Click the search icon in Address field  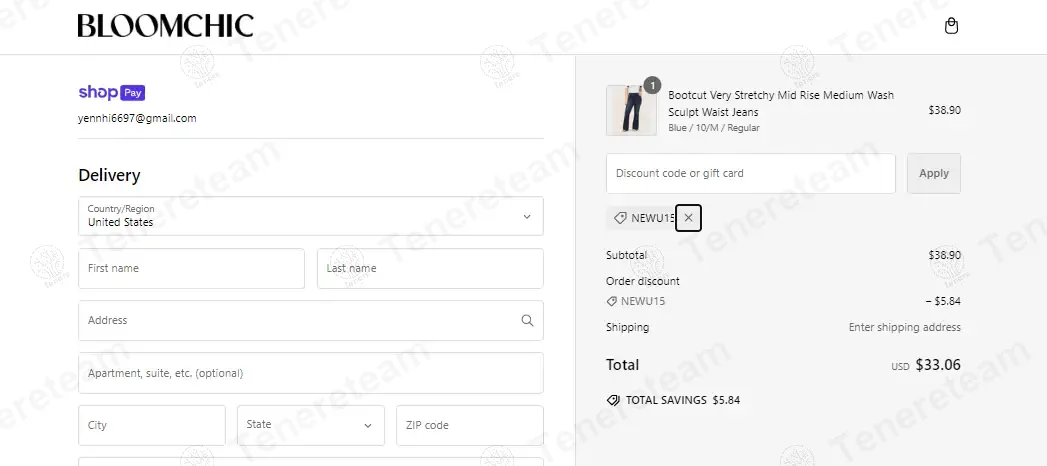tap(527, 321)
